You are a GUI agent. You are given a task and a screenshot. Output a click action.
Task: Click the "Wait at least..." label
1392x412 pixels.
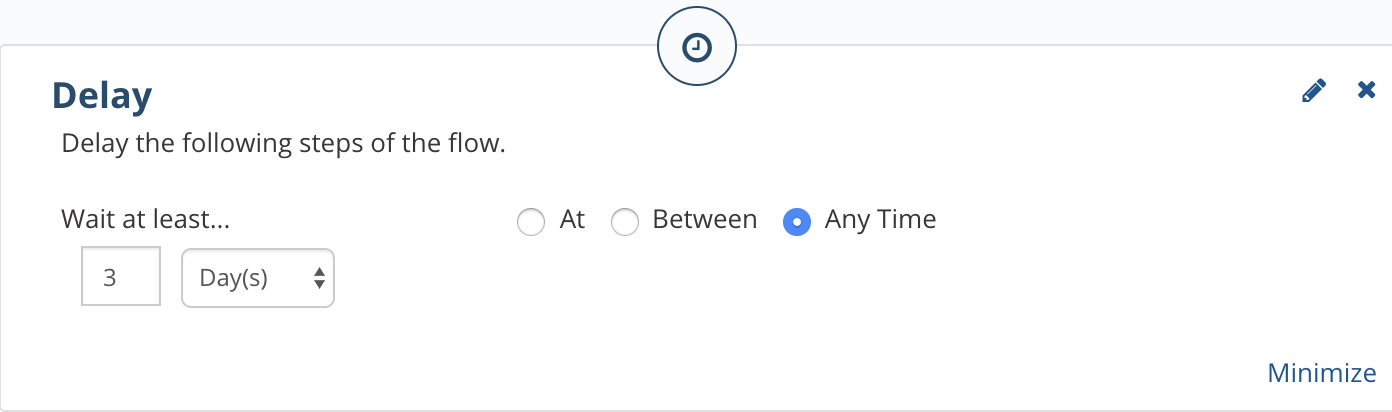pos(146,219)
